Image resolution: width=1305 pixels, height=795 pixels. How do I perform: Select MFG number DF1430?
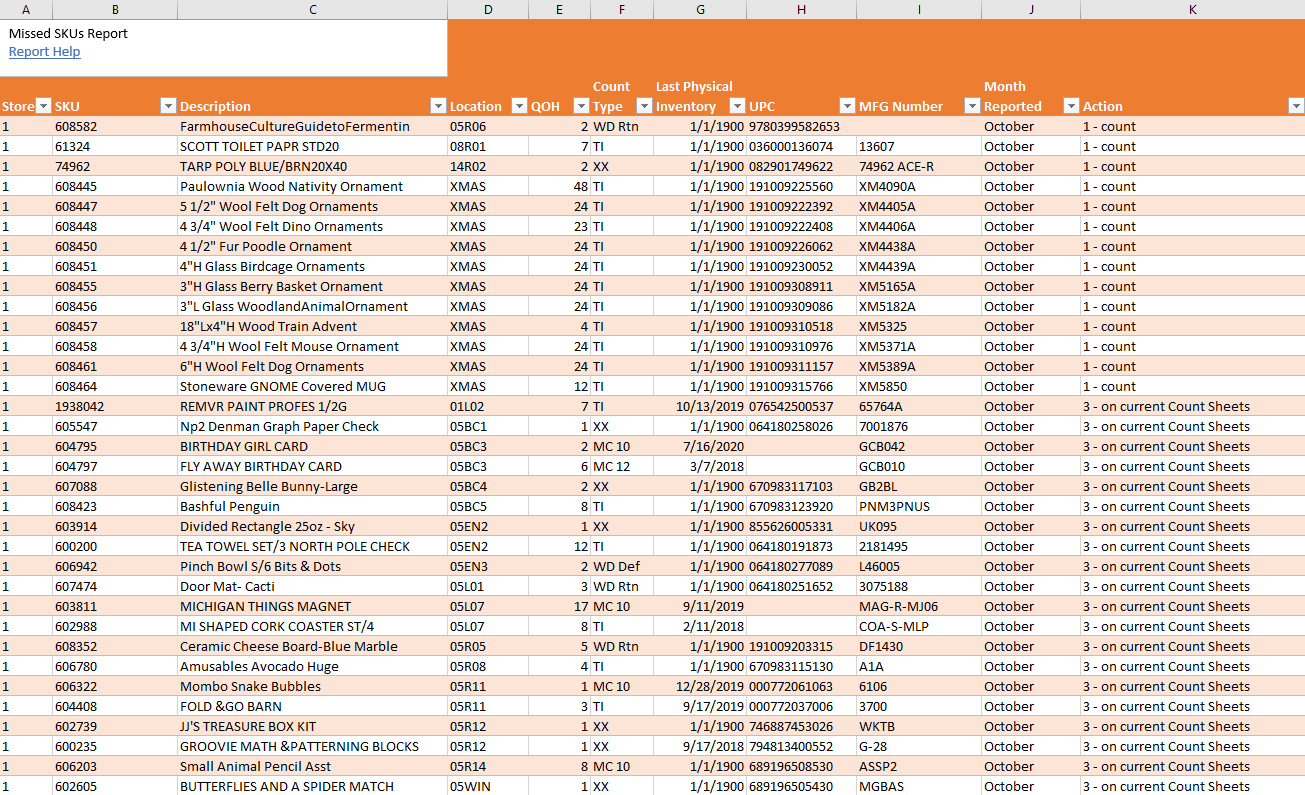(x=919, y=646)
